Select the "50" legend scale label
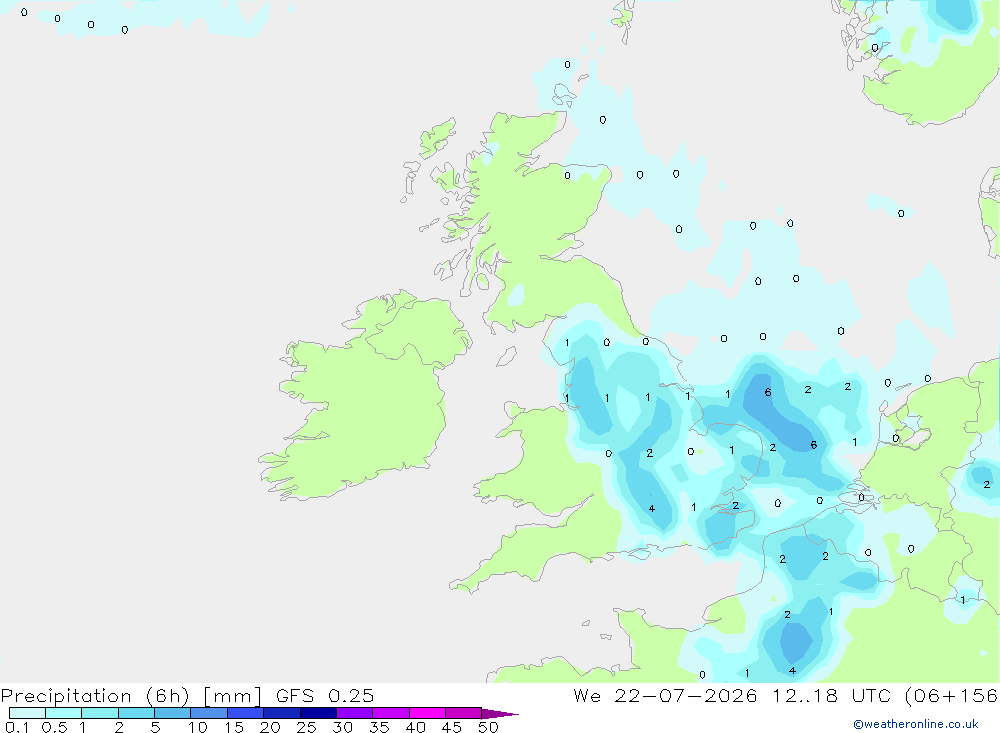1000x733 pixels. [x=488, y=727]
